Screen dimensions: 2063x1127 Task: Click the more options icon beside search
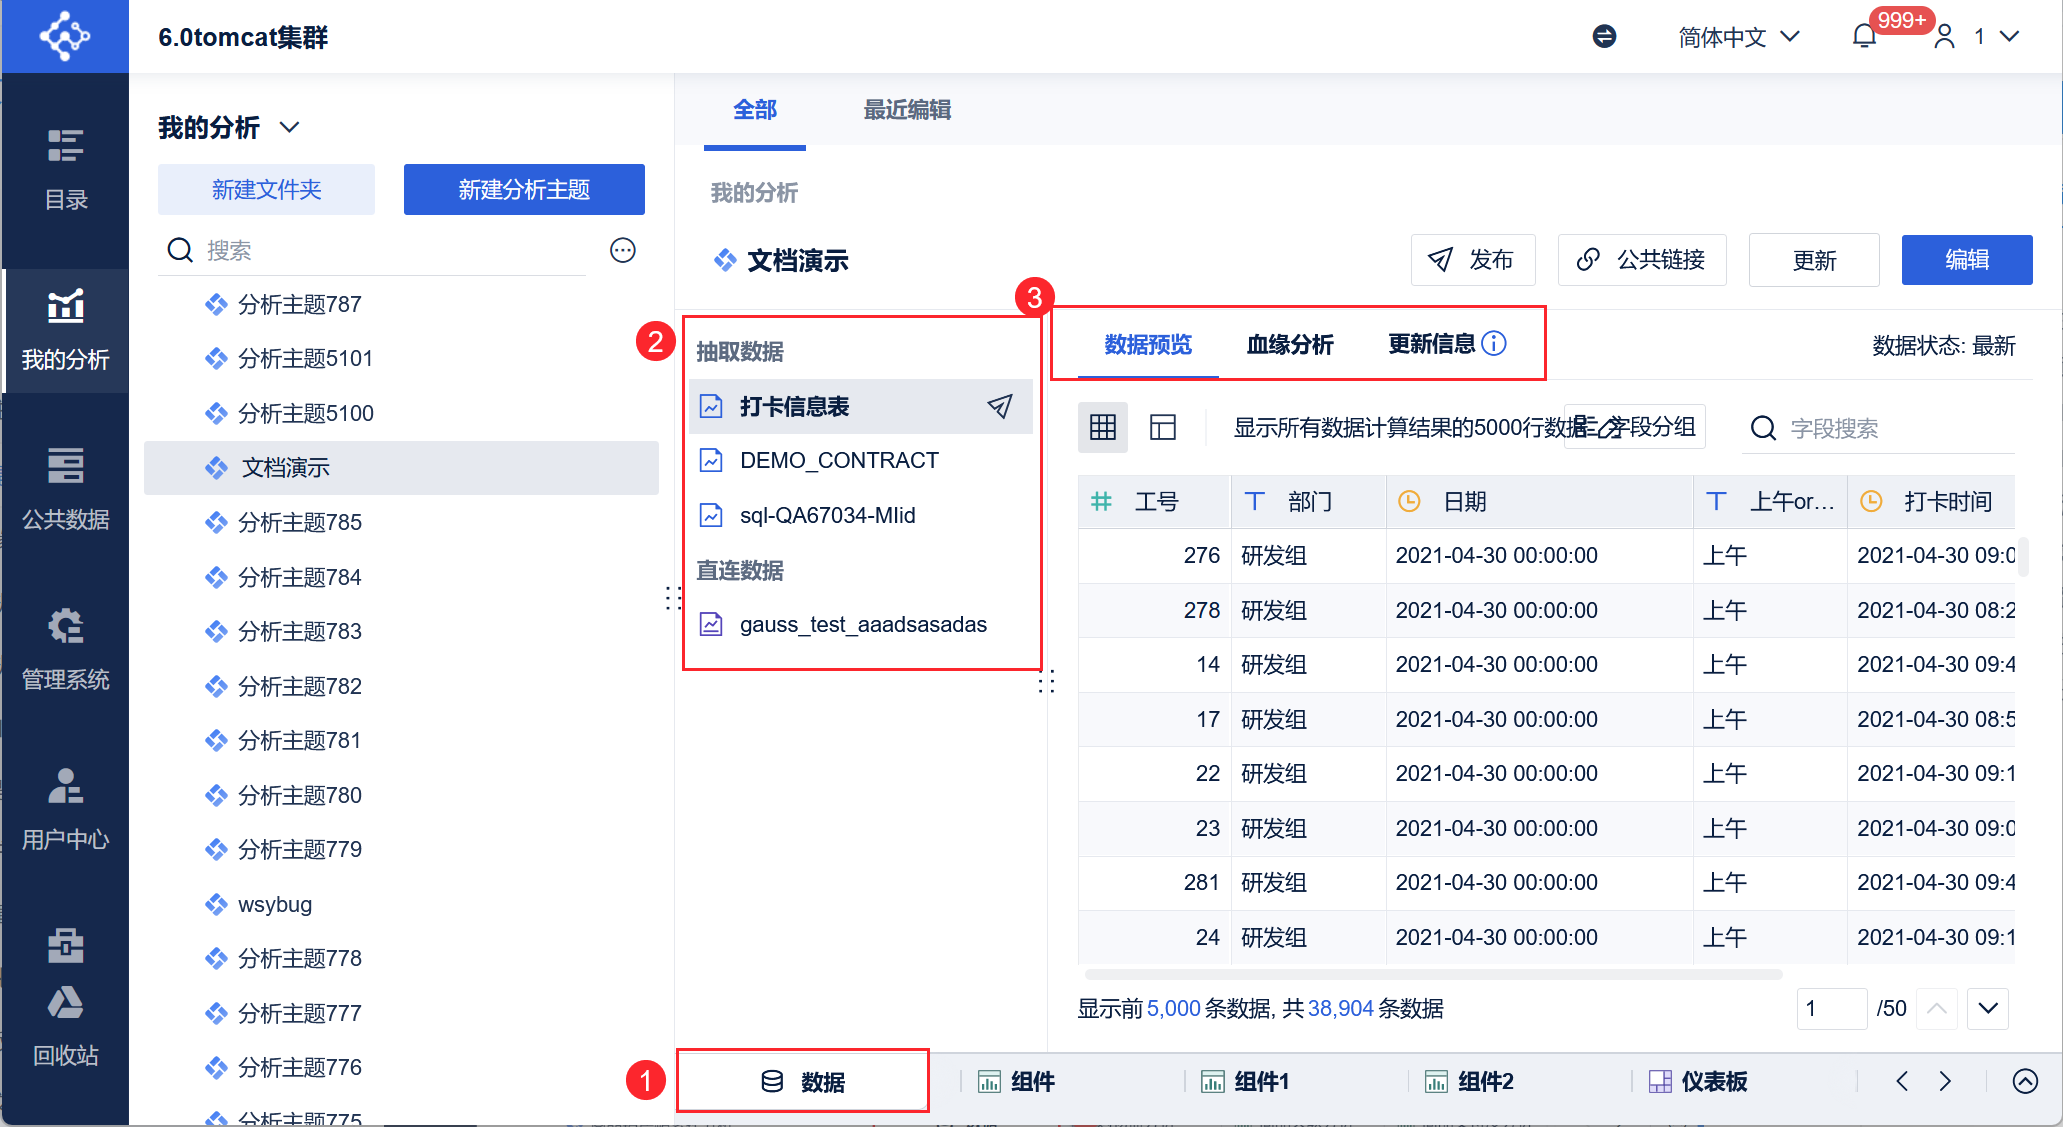[x=623, y=250]
